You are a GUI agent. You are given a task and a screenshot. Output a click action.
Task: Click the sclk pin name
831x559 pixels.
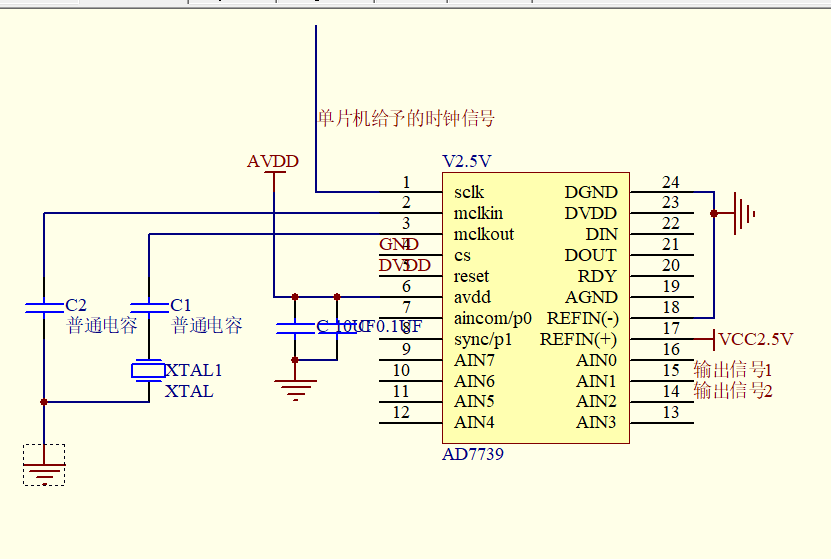469,192
